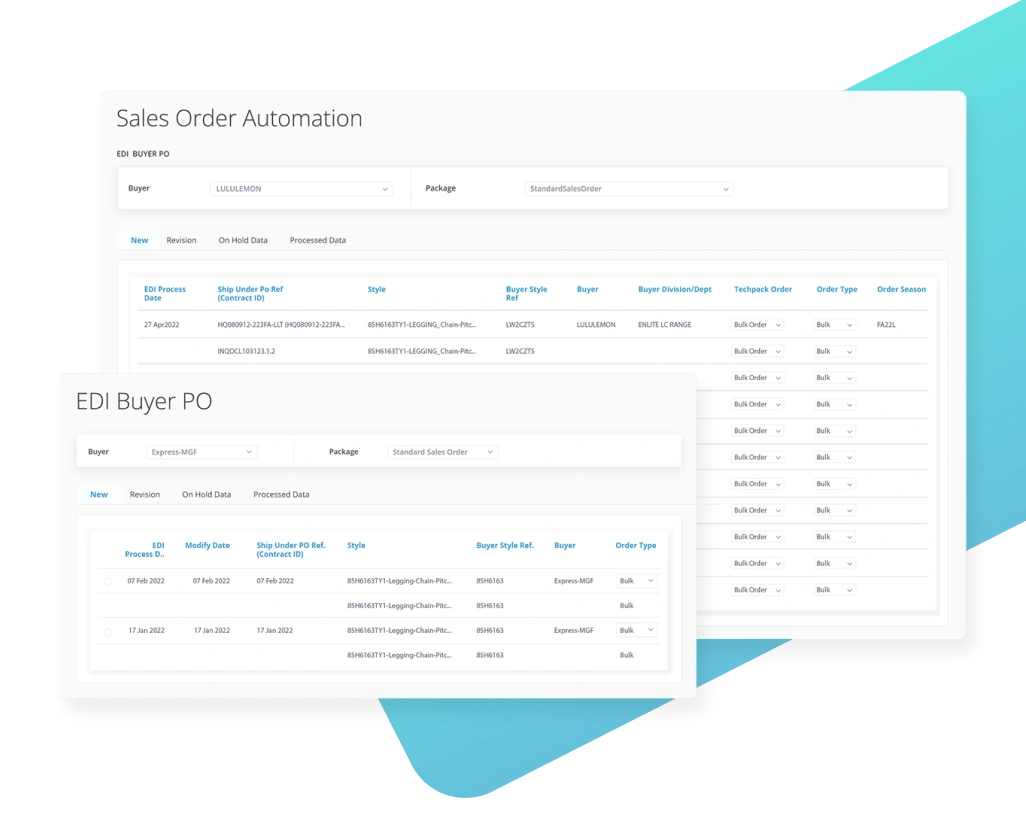The height and width of the screenshot is (819, 1026).
Task: Click the Buyer Style Ref. column header in EDI Buyer PO
Action: click(505, 546)
